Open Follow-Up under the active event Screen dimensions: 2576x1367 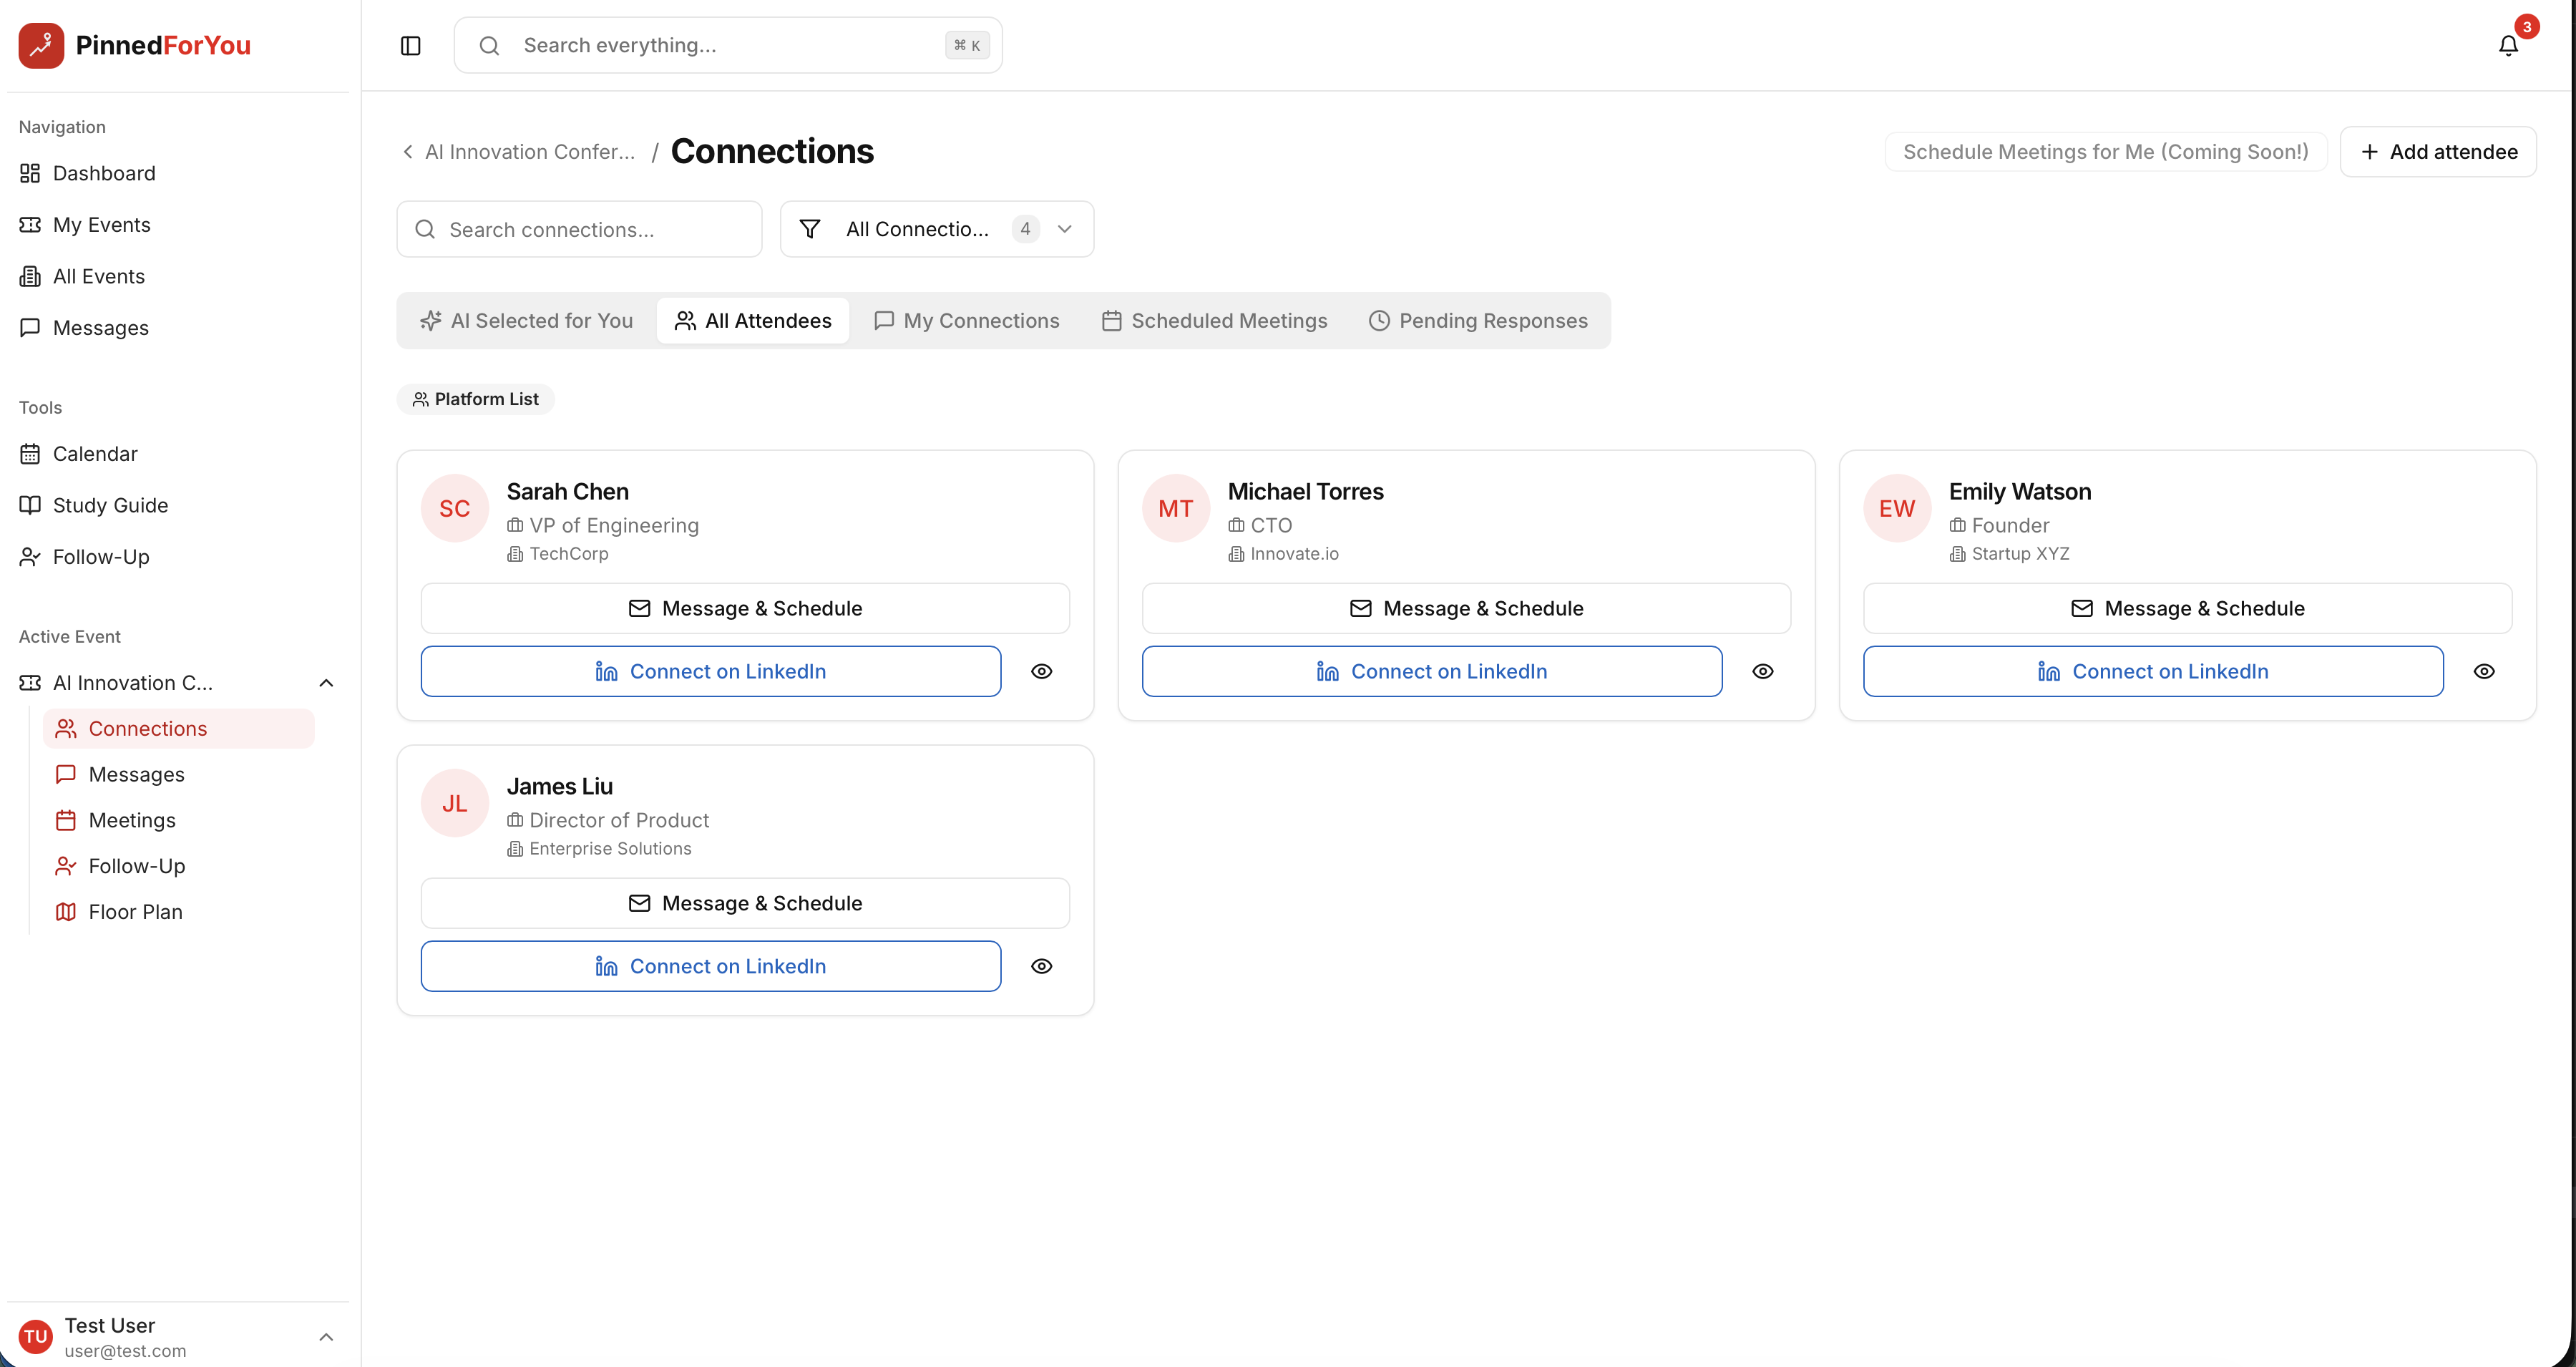(x=135, y=866)
